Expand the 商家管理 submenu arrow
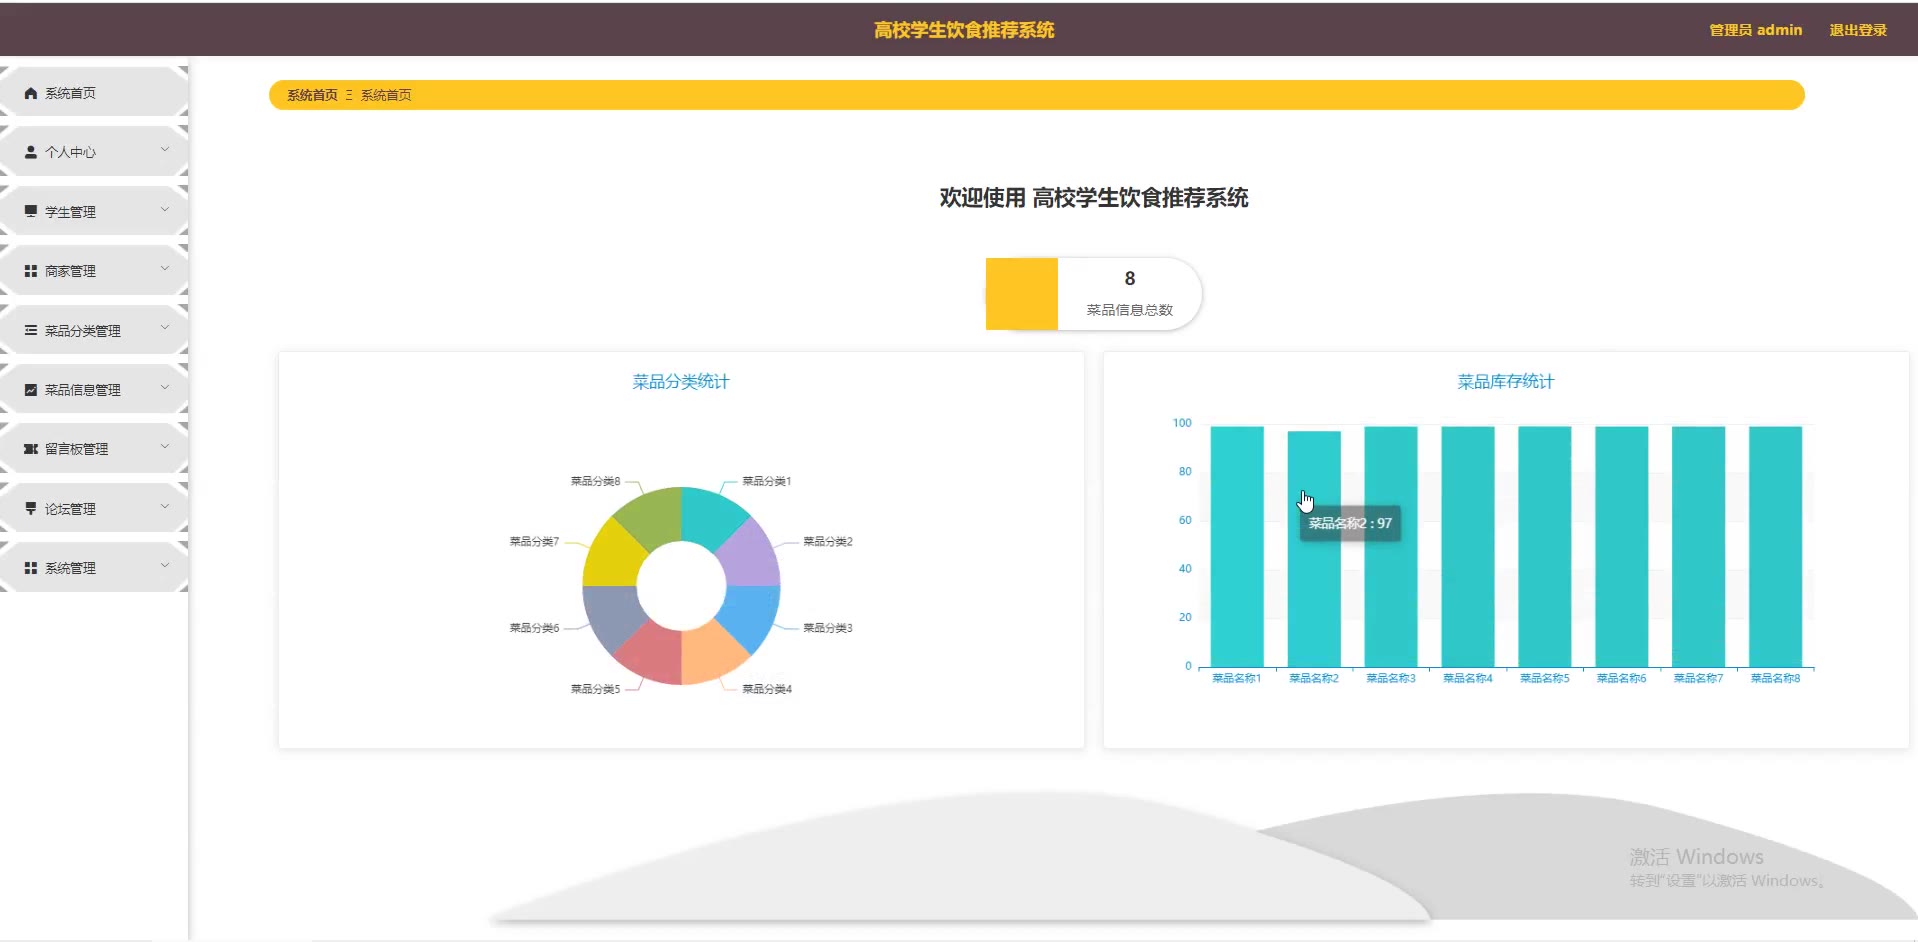1918x942 pixels. pyautogui.click(x=165, y=269)
